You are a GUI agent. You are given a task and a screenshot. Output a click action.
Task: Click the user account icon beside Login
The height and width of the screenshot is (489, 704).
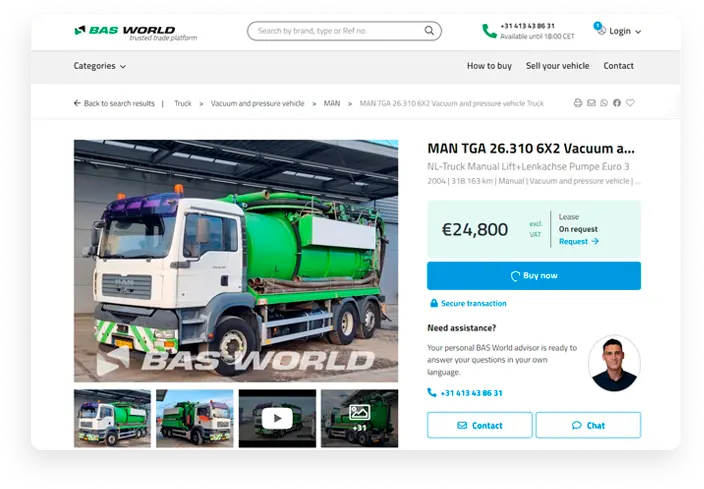coord(600,29)
